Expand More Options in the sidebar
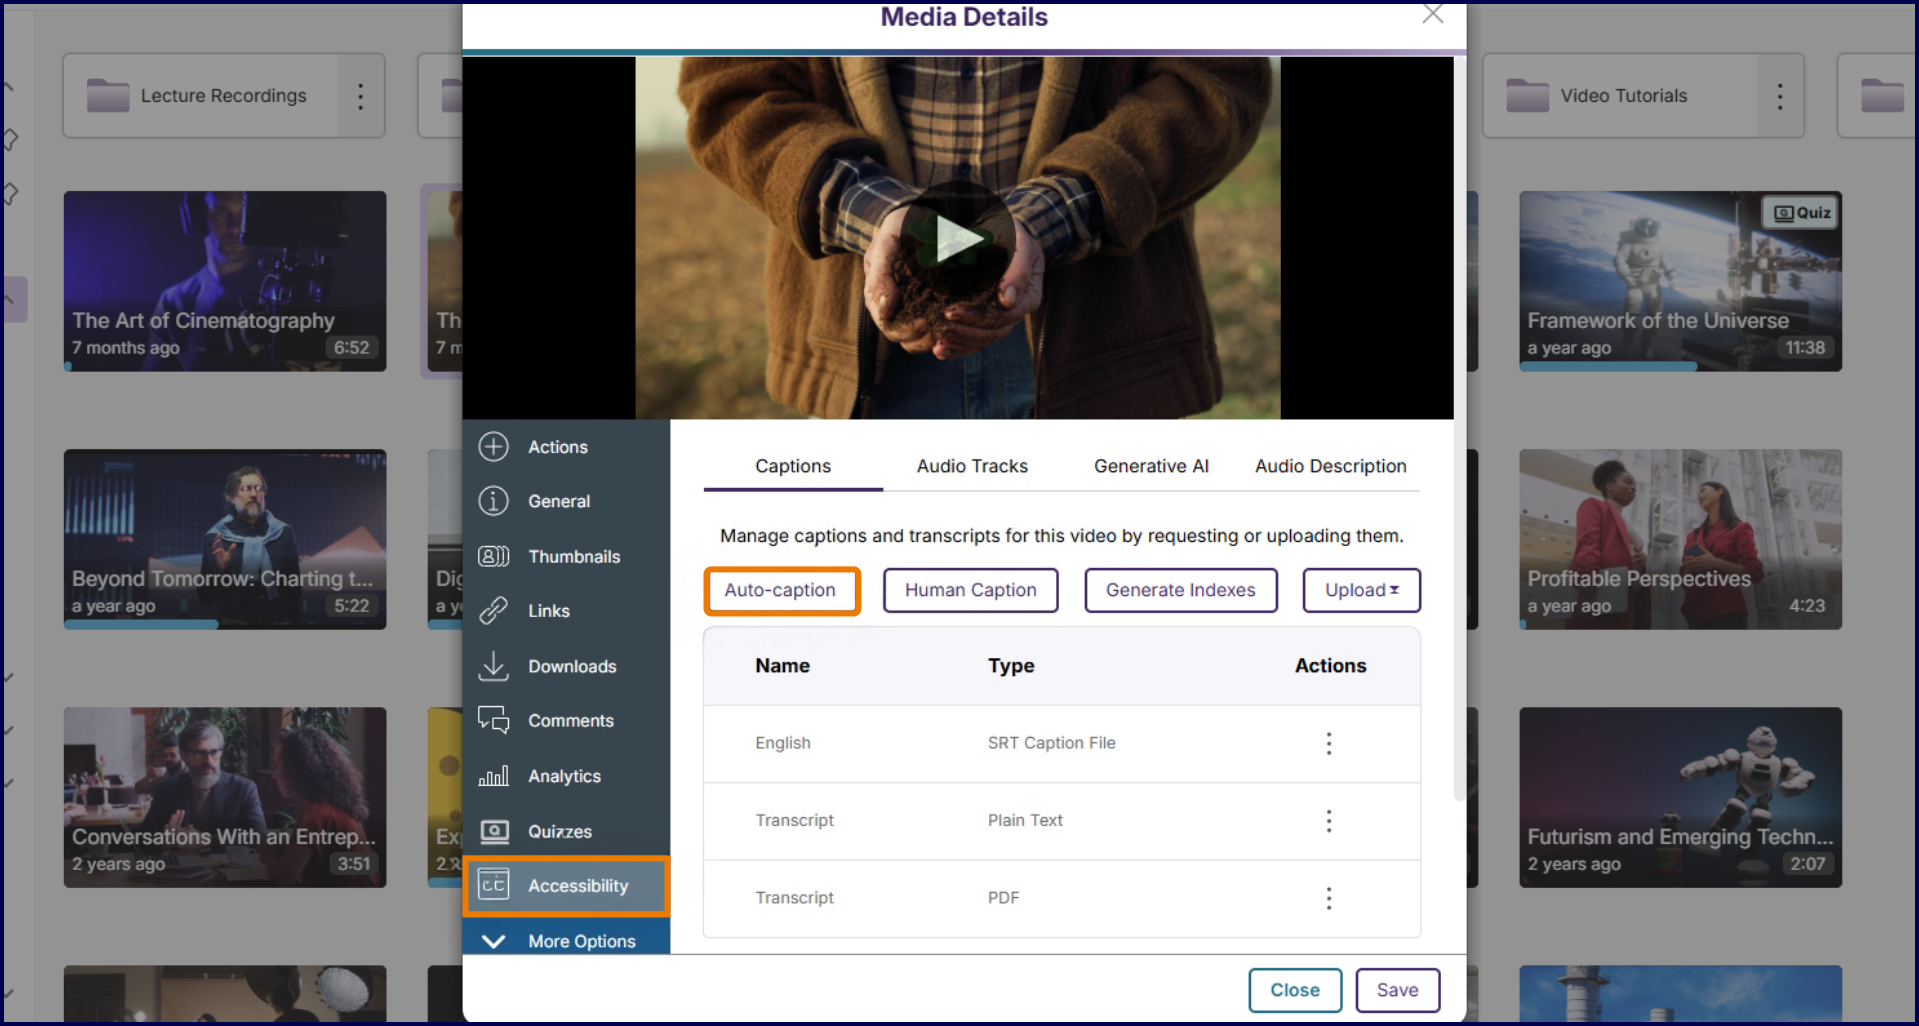Image resolution: width=1919 pixels, height=1026 pixels. [582, 940]
